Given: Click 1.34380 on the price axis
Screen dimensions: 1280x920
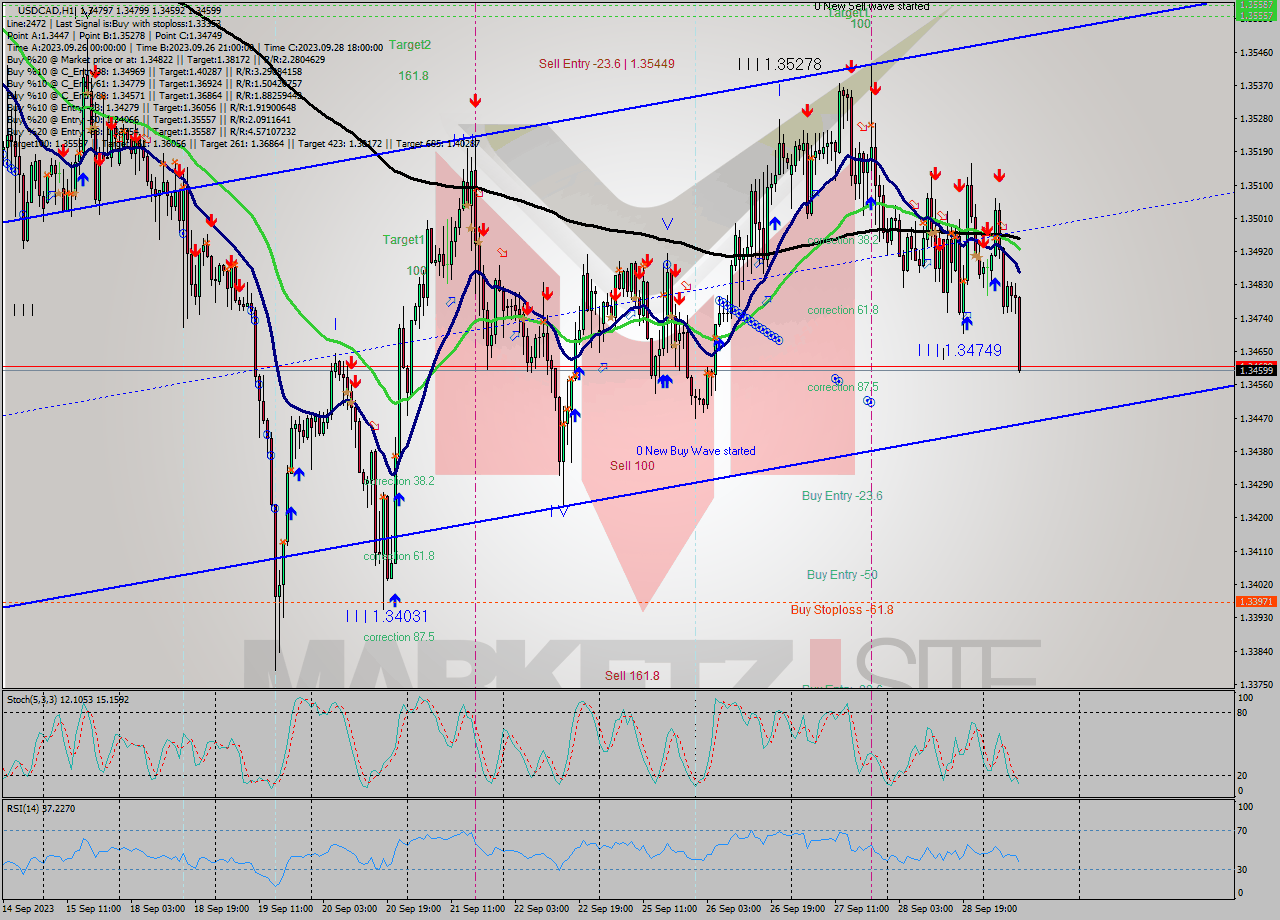Looking at the screenshot, I should pos(1256,451).
